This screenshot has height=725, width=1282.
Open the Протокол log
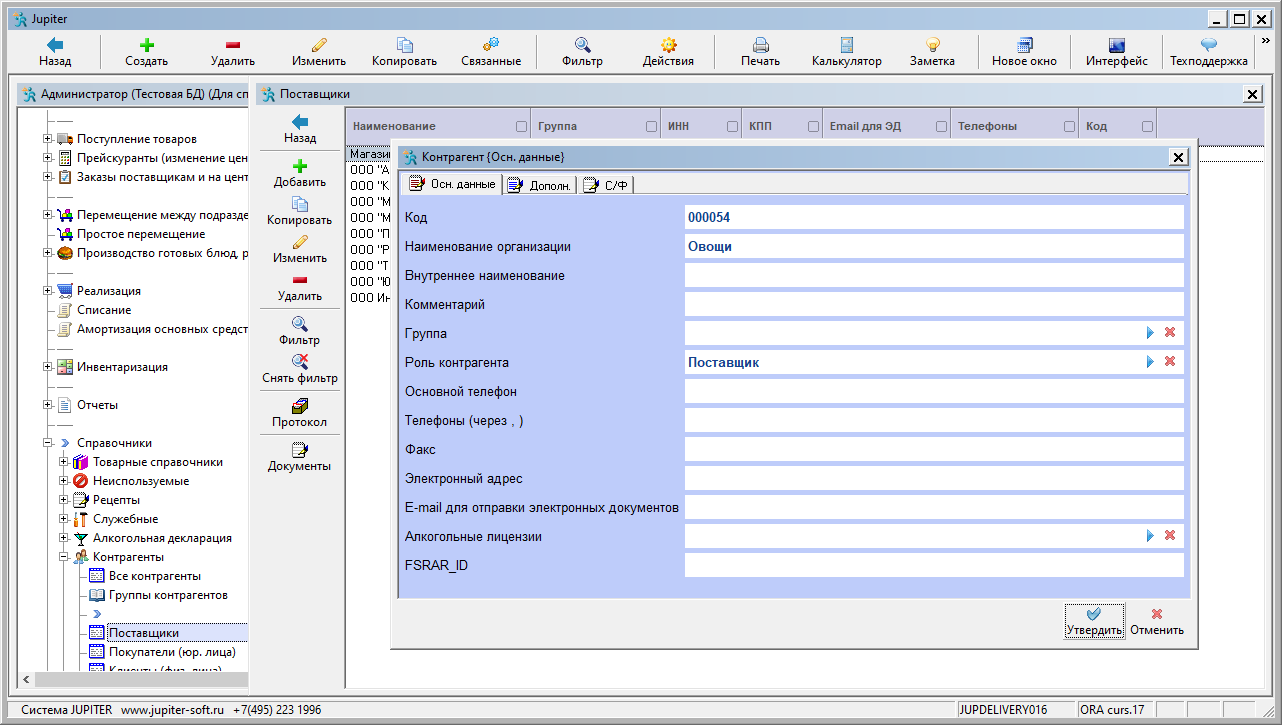click(x=300, y=413)
